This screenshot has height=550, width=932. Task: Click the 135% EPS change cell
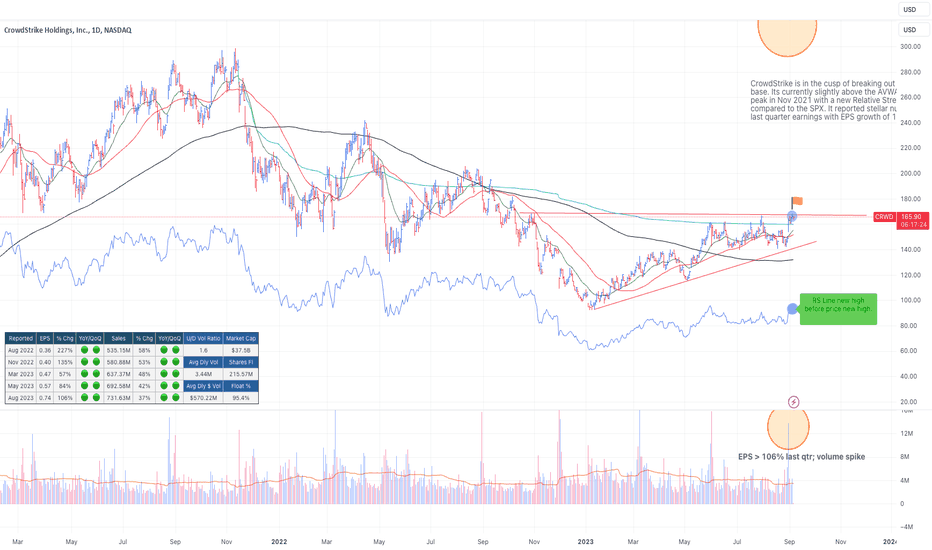coord(64,362)
